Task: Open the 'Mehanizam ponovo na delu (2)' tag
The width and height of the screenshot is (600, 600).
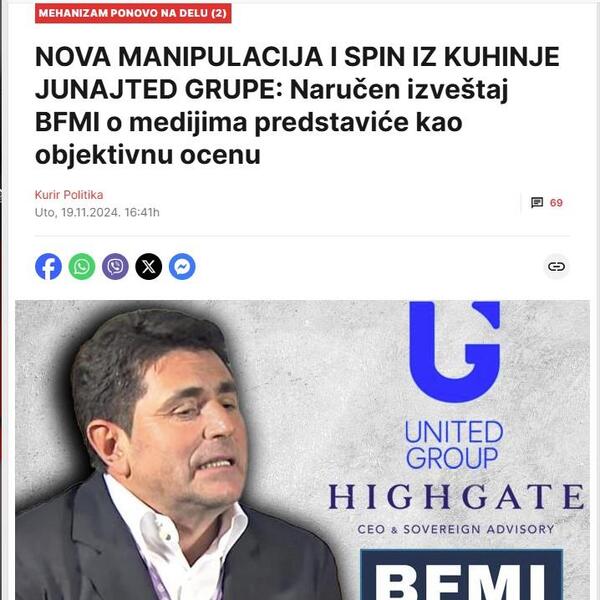Action: (x=133, y=13)
